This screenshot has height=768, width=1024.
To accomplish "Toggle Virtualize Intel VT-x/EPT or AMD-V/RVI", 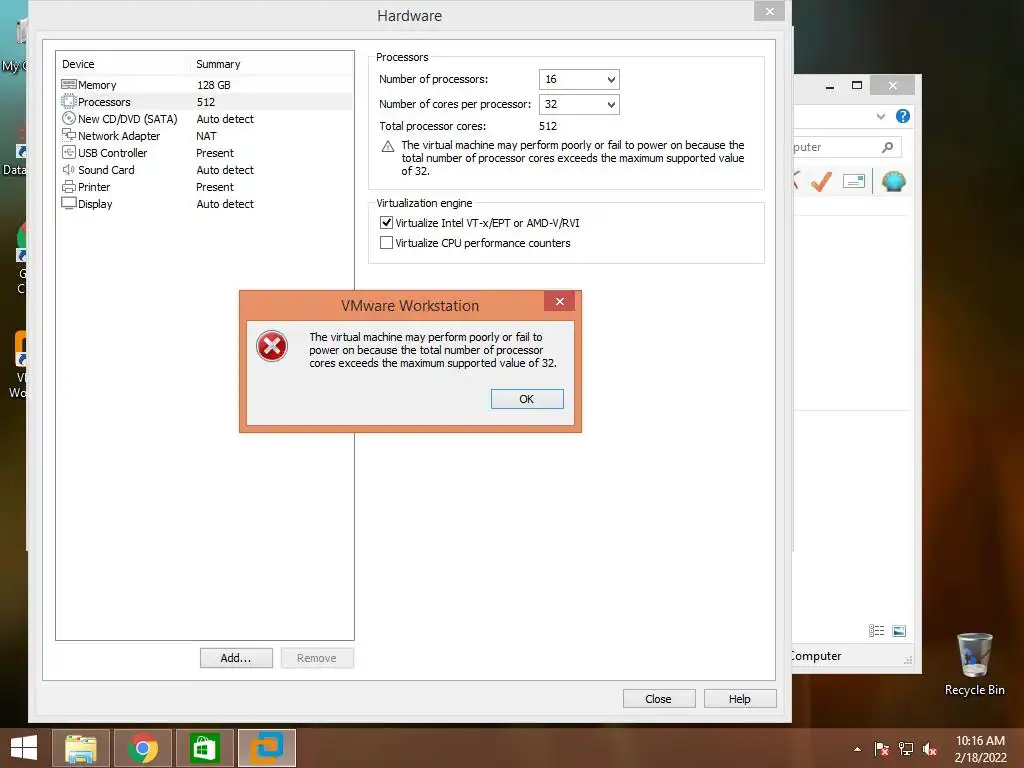I will pyautogui.click(x=387, y=223).
